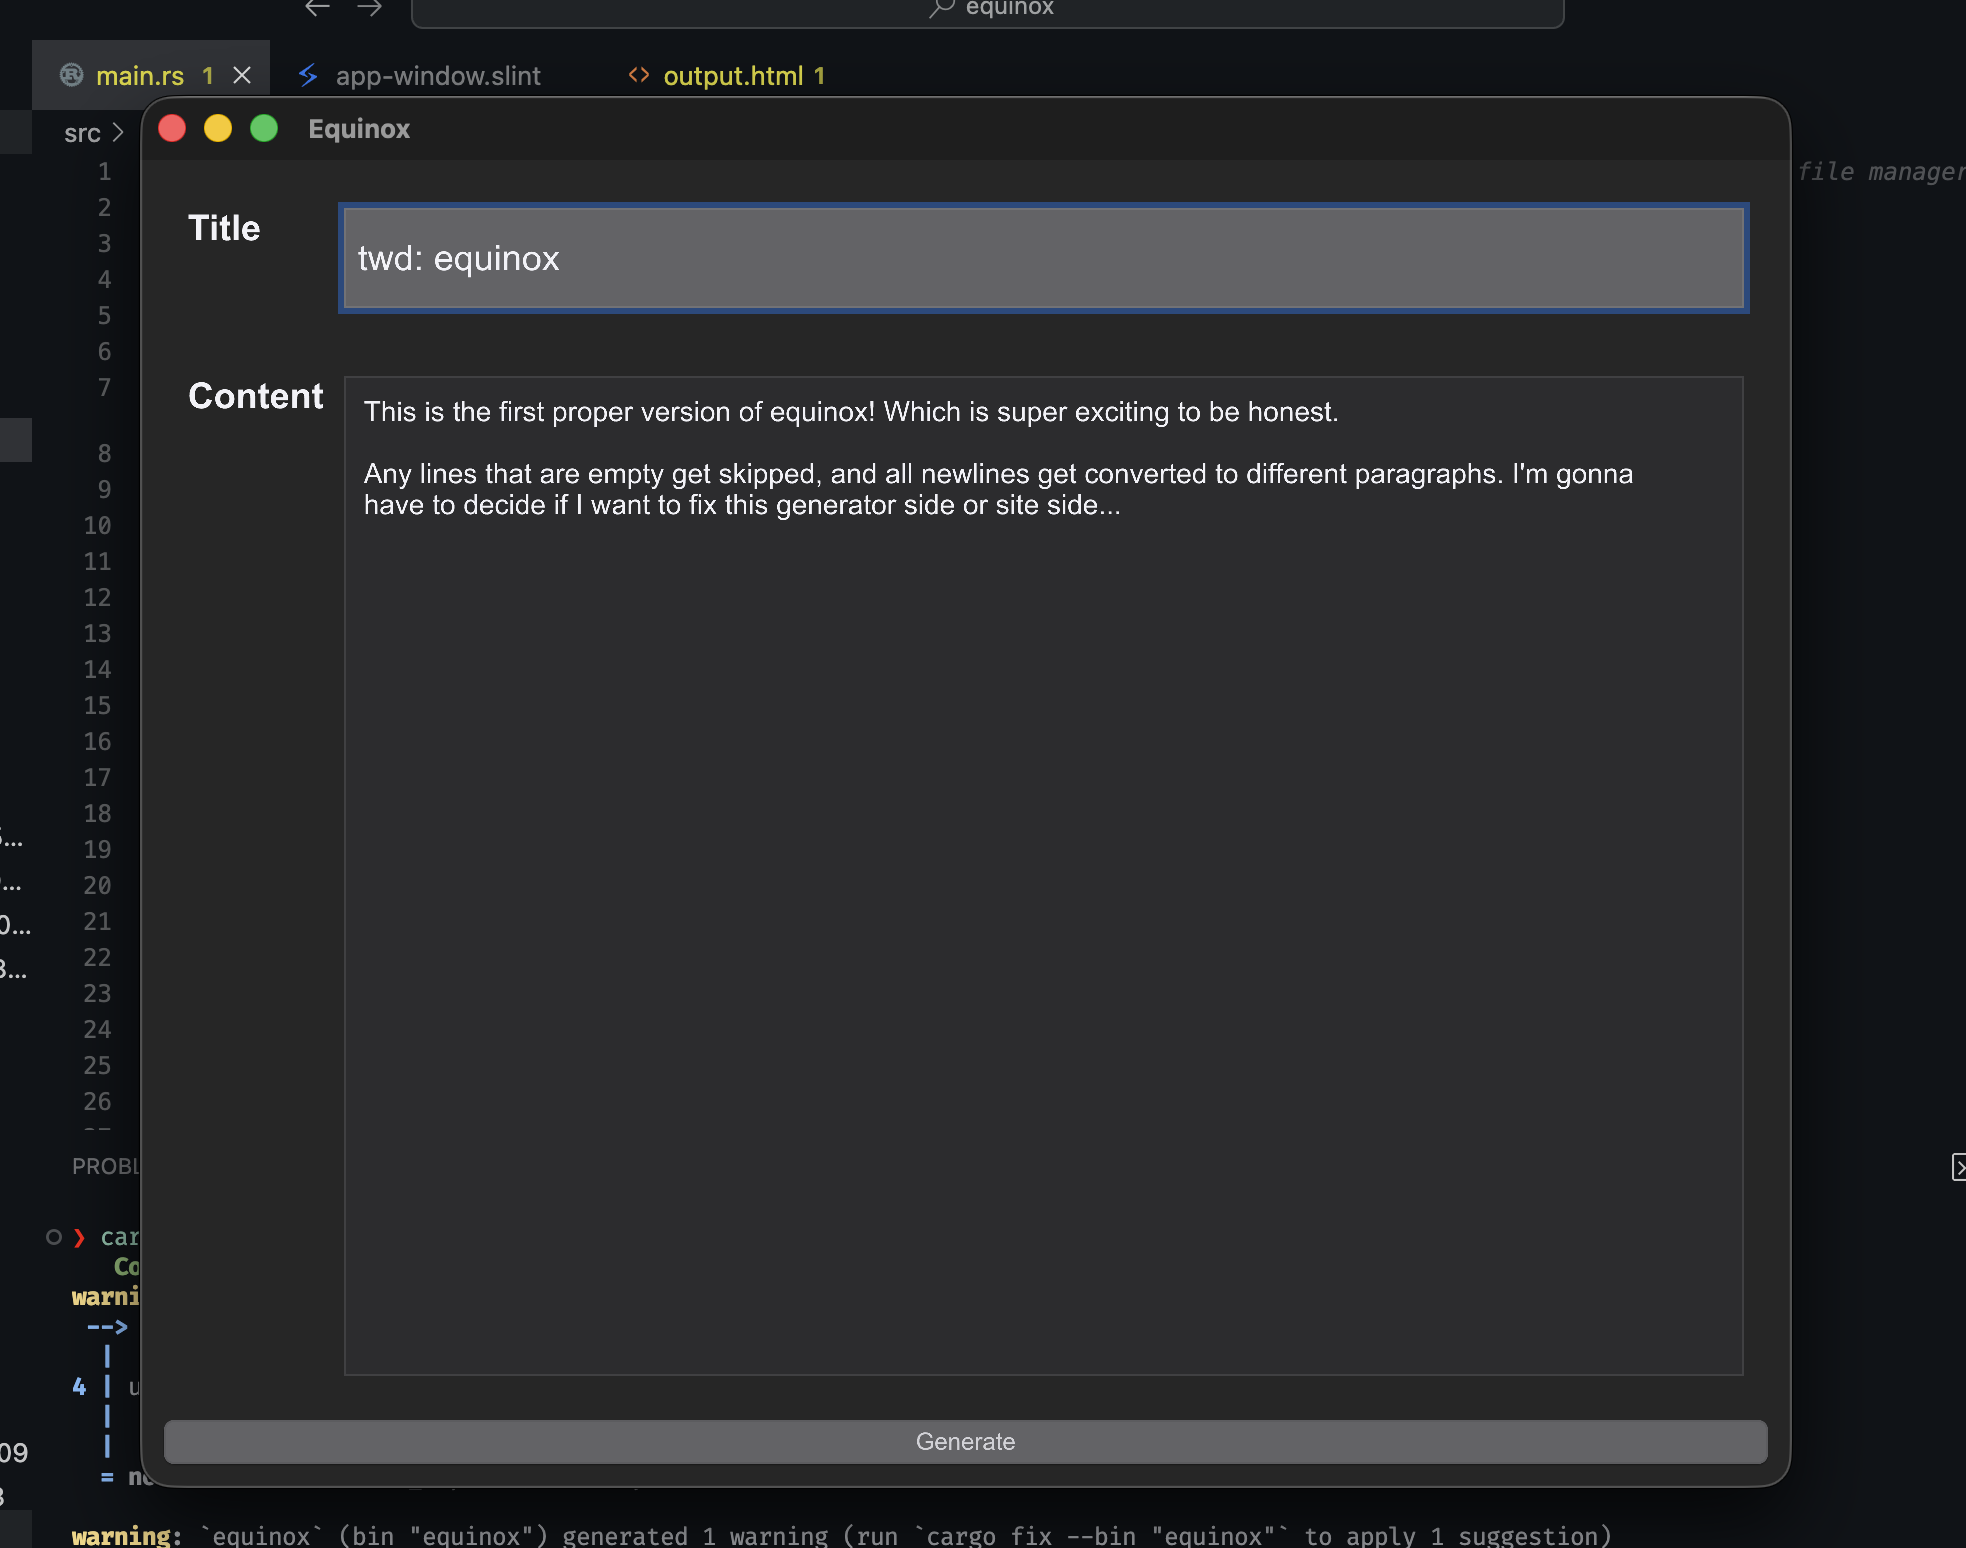
Task: Click the src breadcrumb folder
Action: pyautogui.click(x=82, y=133)
